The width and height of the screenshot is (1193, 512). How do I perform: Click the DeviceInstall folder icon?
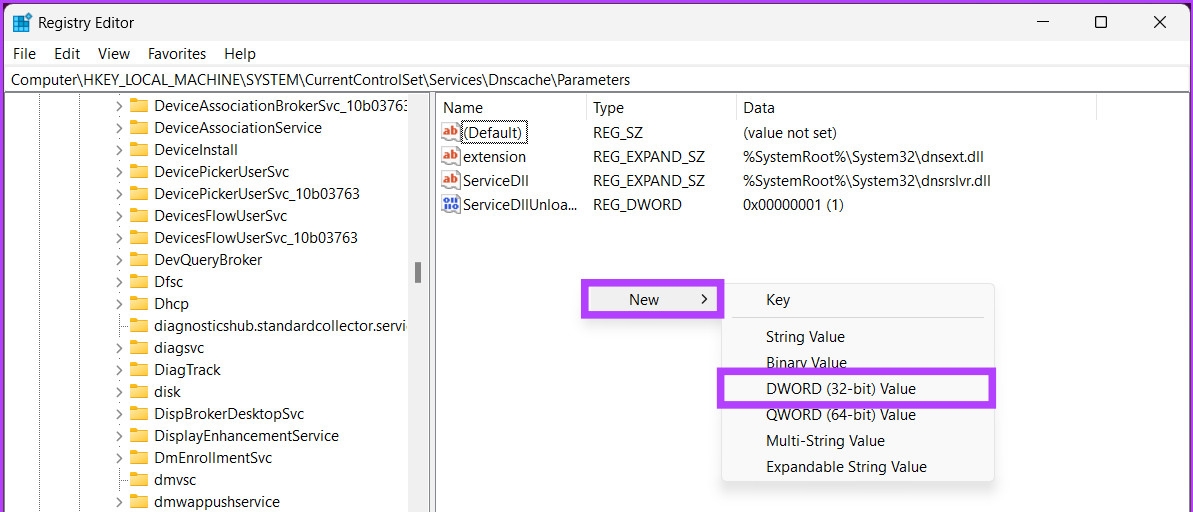(139, 150)
